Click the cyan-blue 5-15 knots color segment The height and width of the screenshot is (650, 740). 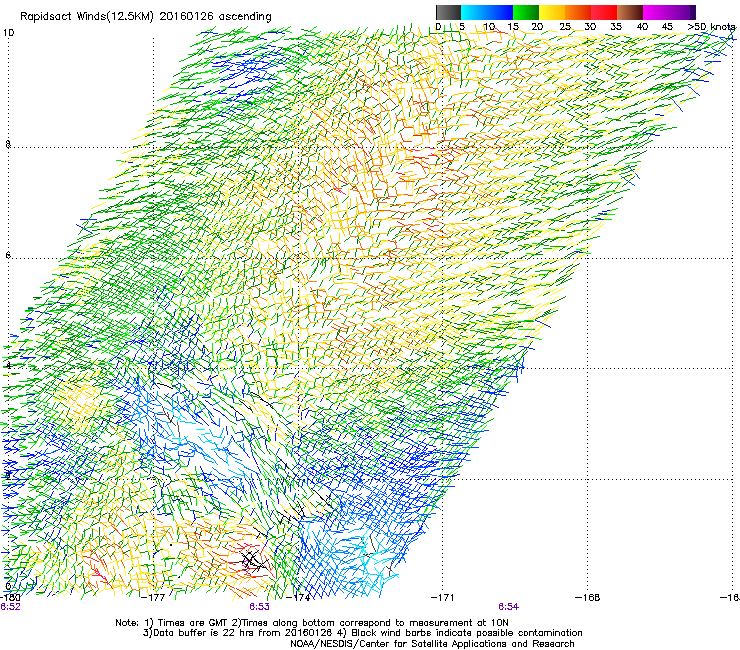[487, 12]
